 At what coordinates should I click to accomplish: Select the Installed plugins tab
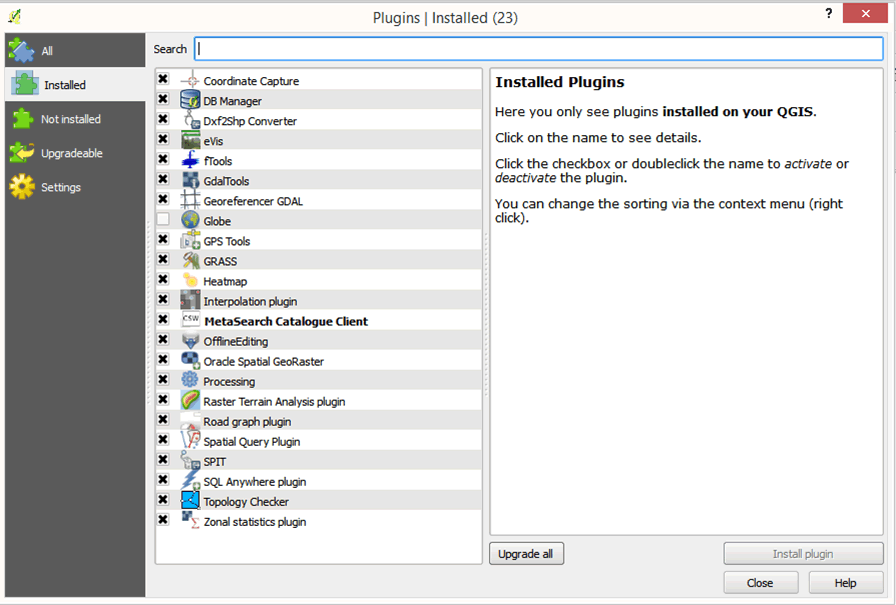pos(75,85)
